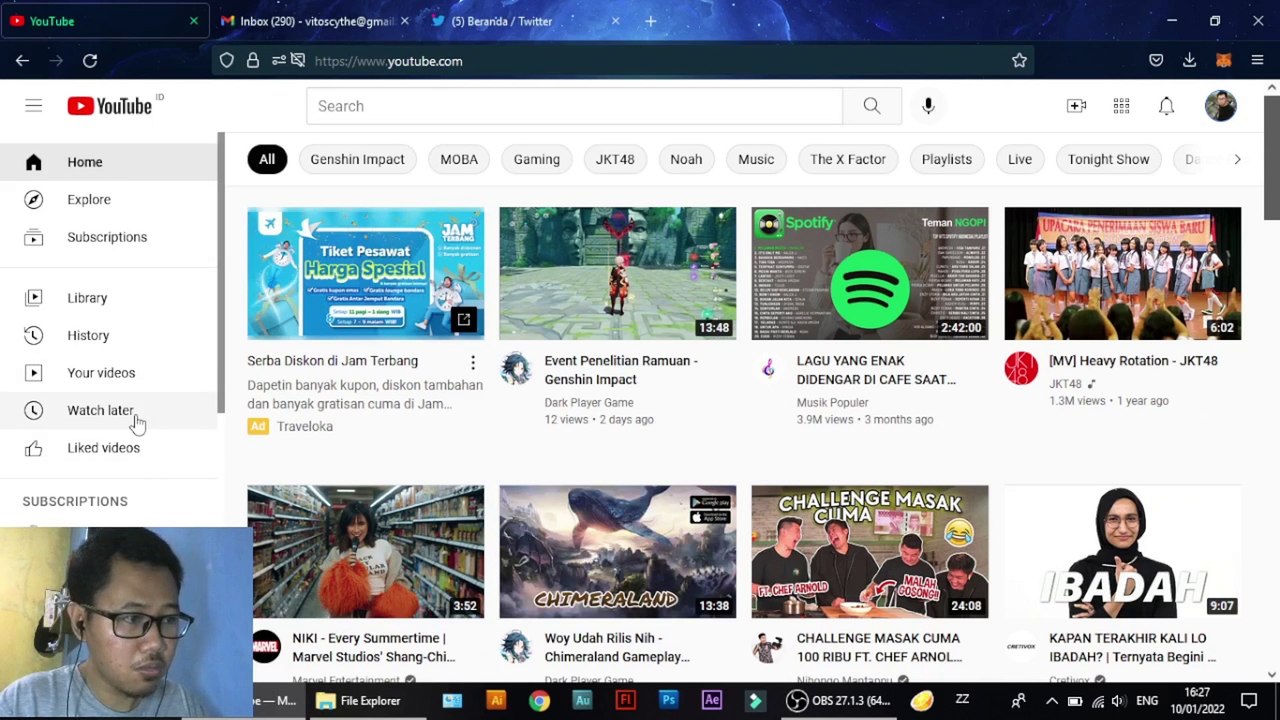Select the JKT48 filter chip

[x=615, y=159]
